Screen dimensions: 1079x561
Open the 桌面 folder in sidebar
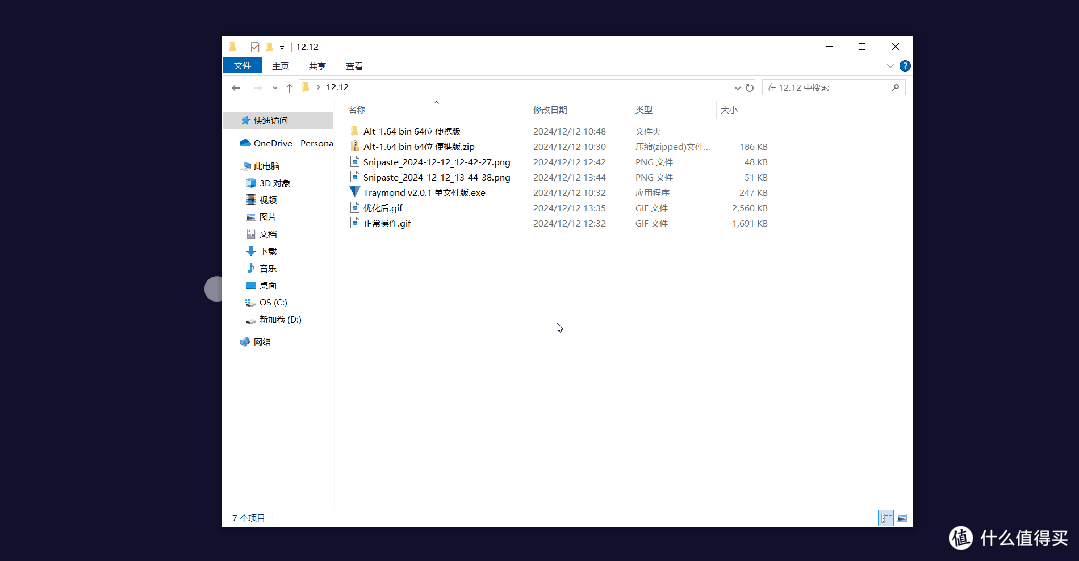pos(261,285)
